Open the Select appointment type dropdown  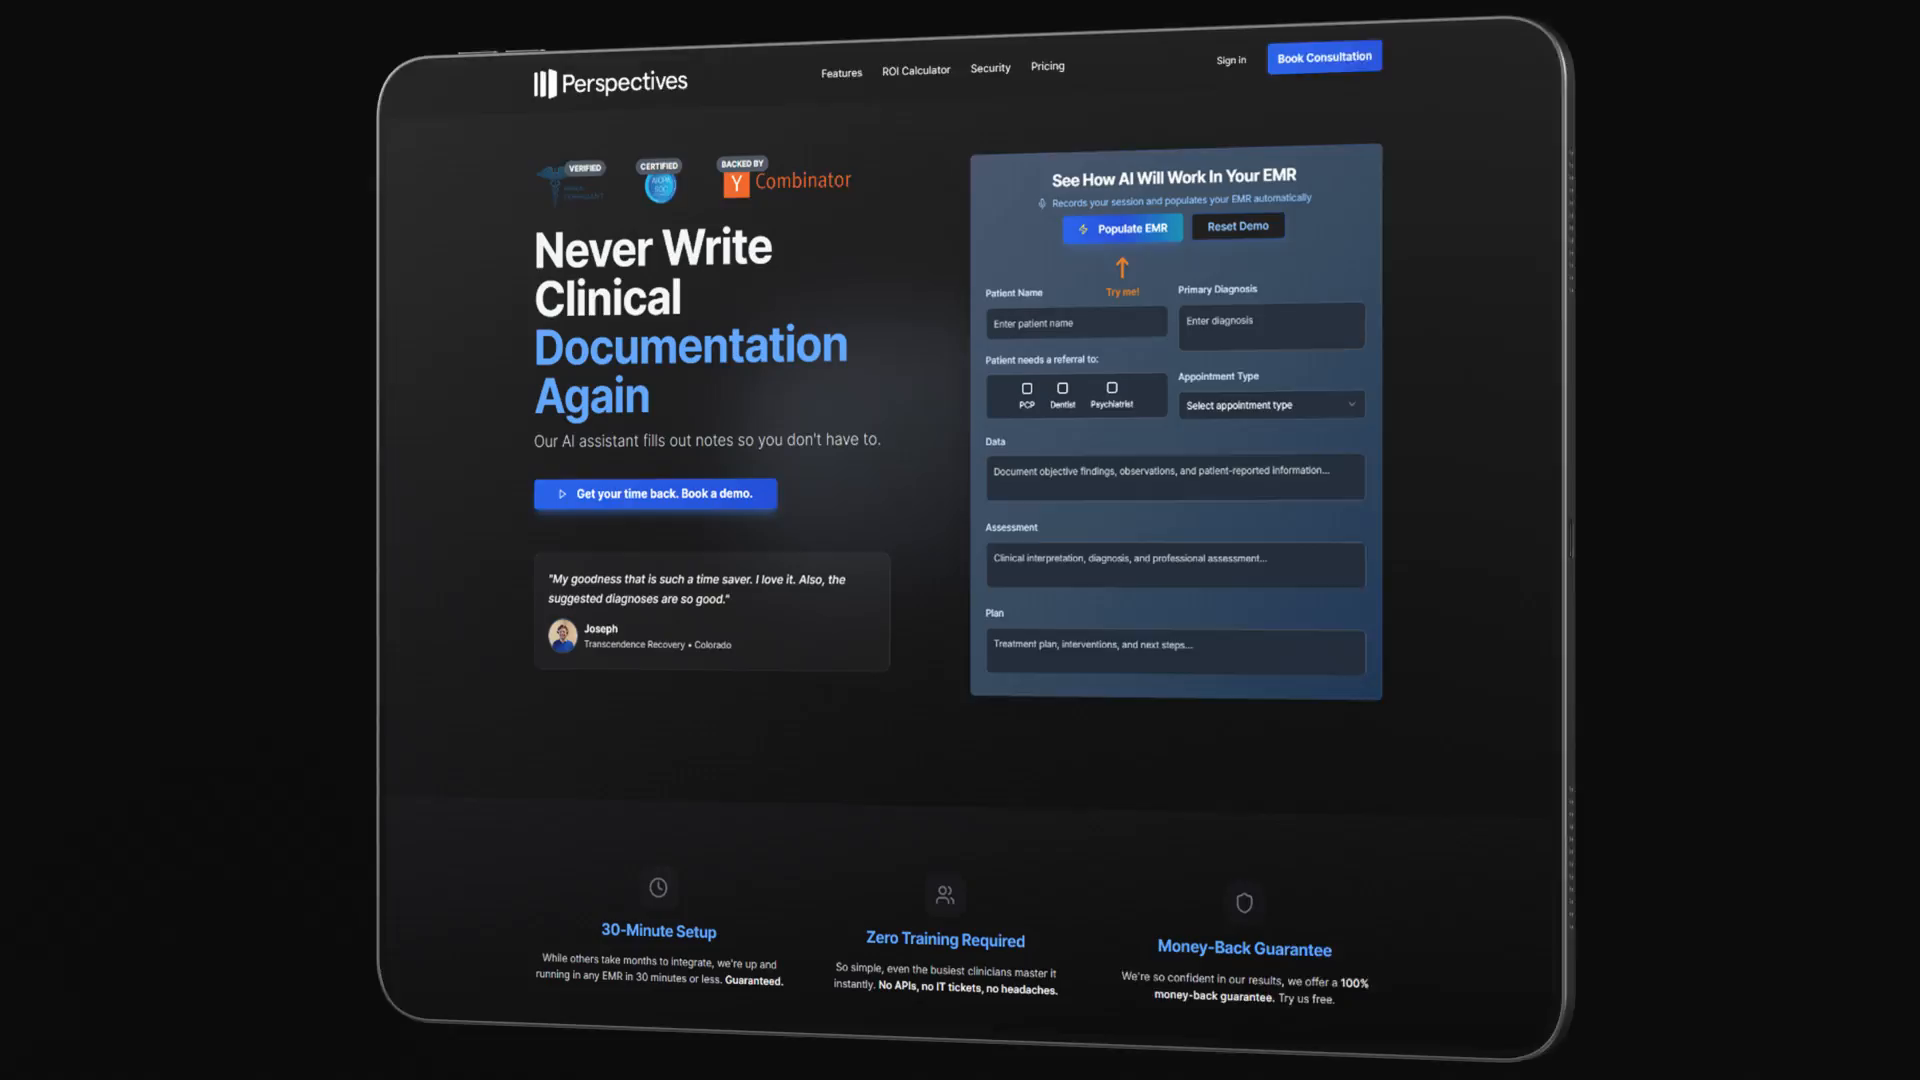pos(1270,404)
